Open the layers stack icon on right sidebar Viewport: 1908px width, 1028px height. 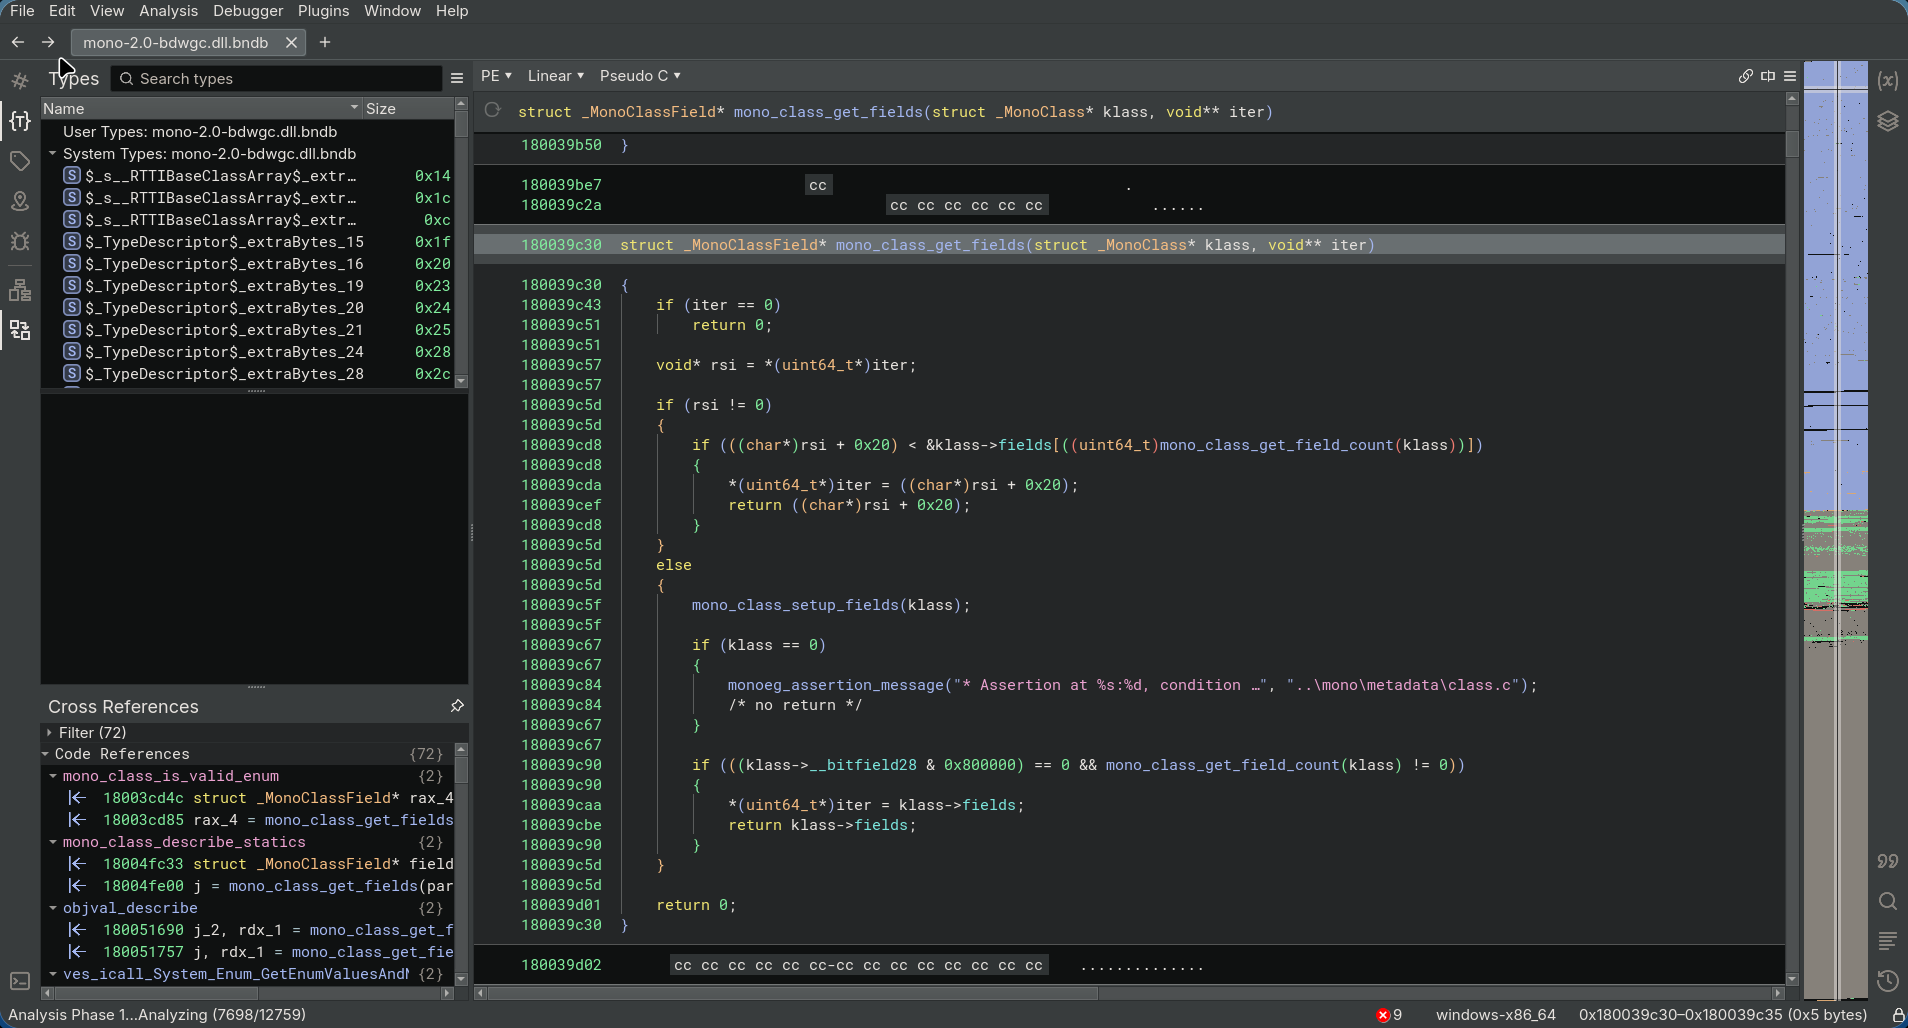pos(1888,121)
